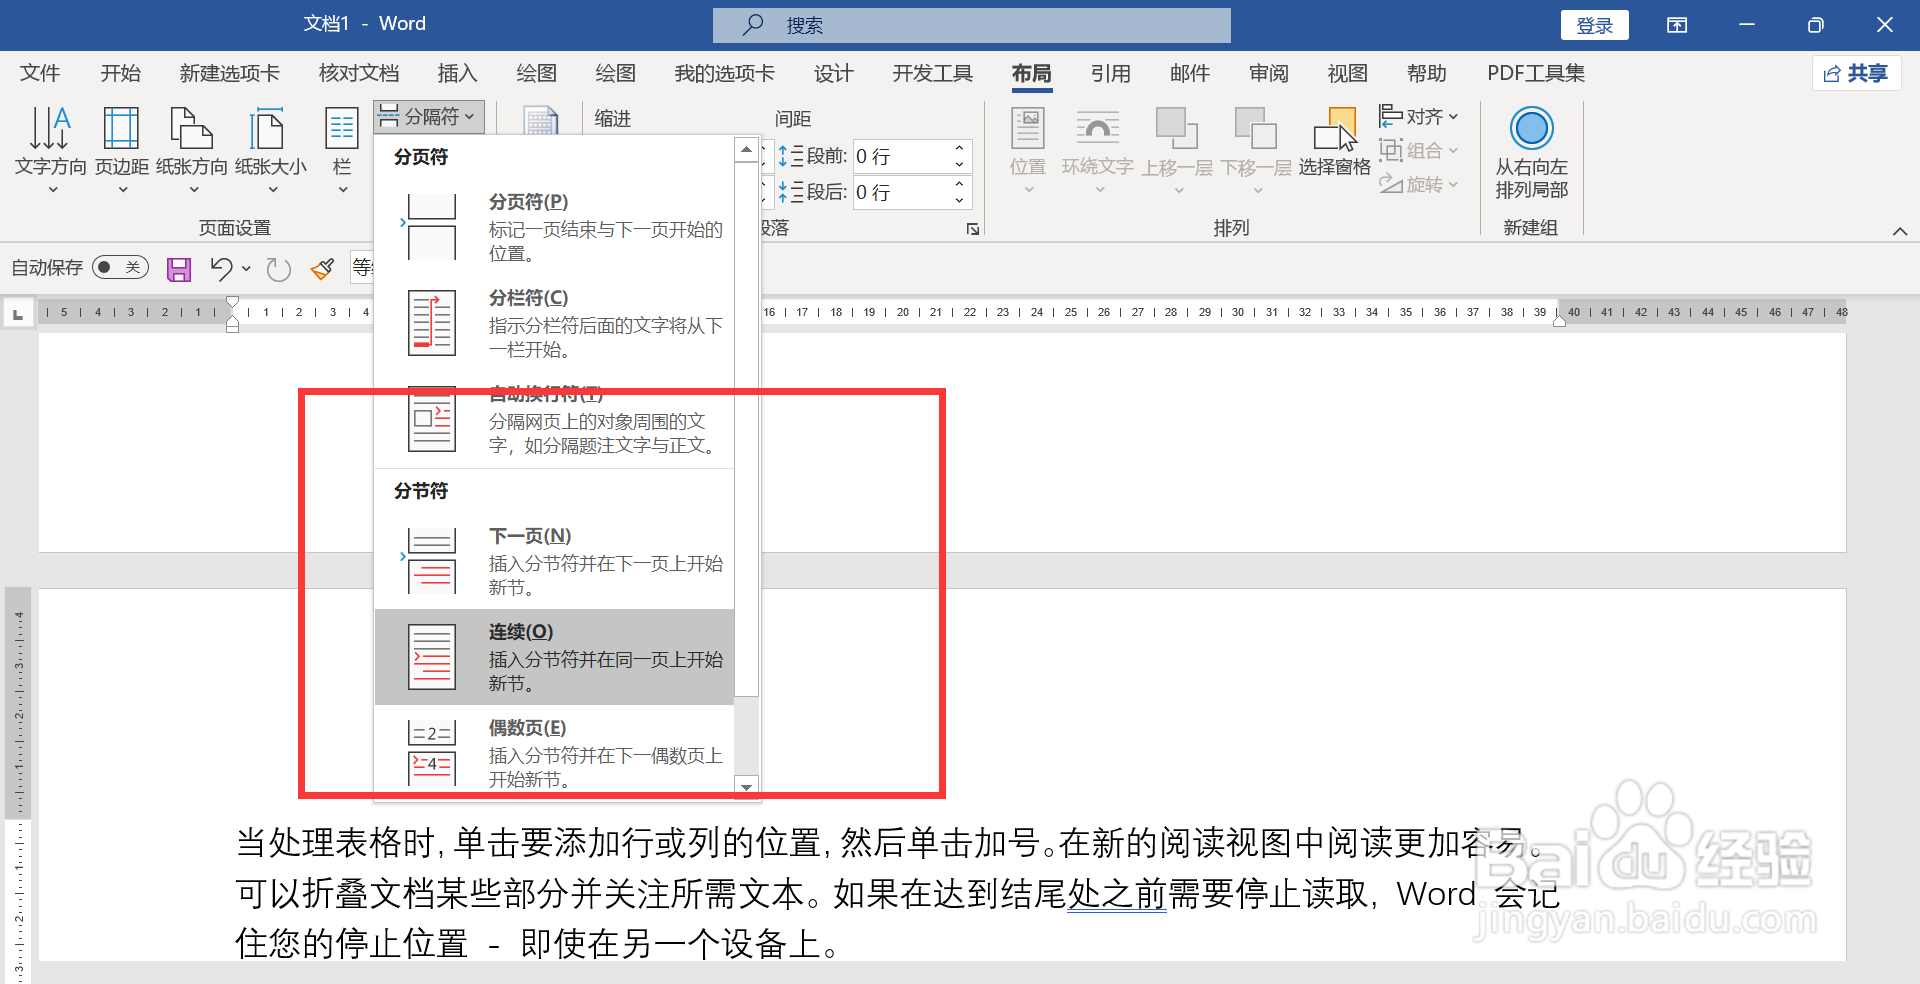
Task: Select 下一页(N) section break
Action: click(x=555, y=562)
